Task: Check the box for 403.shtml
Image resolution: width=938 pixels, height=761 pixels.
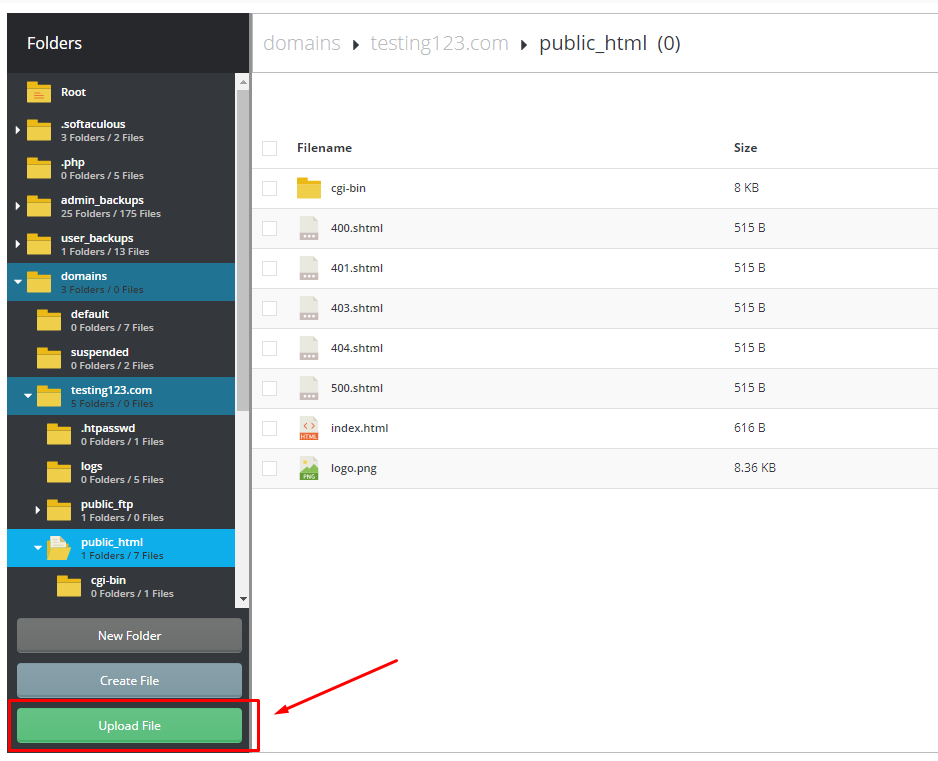Action: pyautogui.click(x=270, y=309)
